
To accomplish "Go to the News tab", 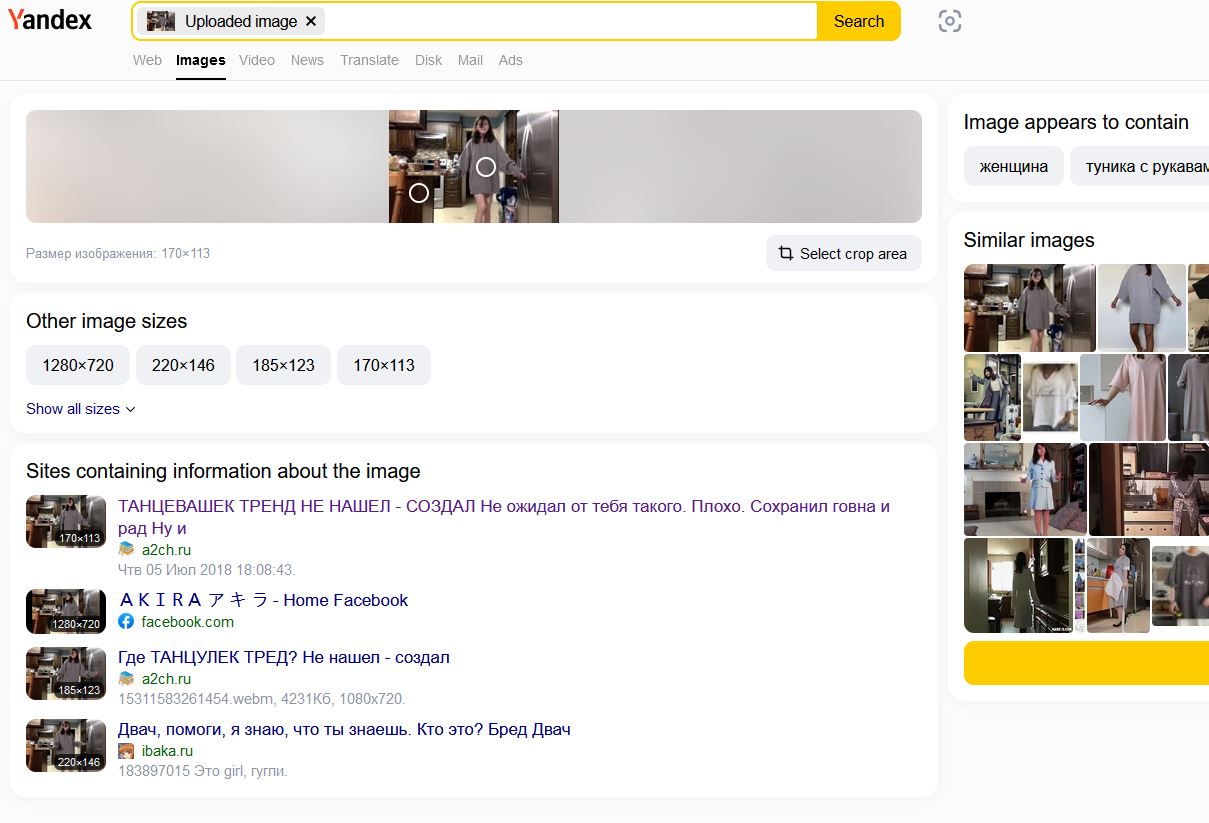I will point(307,60).
